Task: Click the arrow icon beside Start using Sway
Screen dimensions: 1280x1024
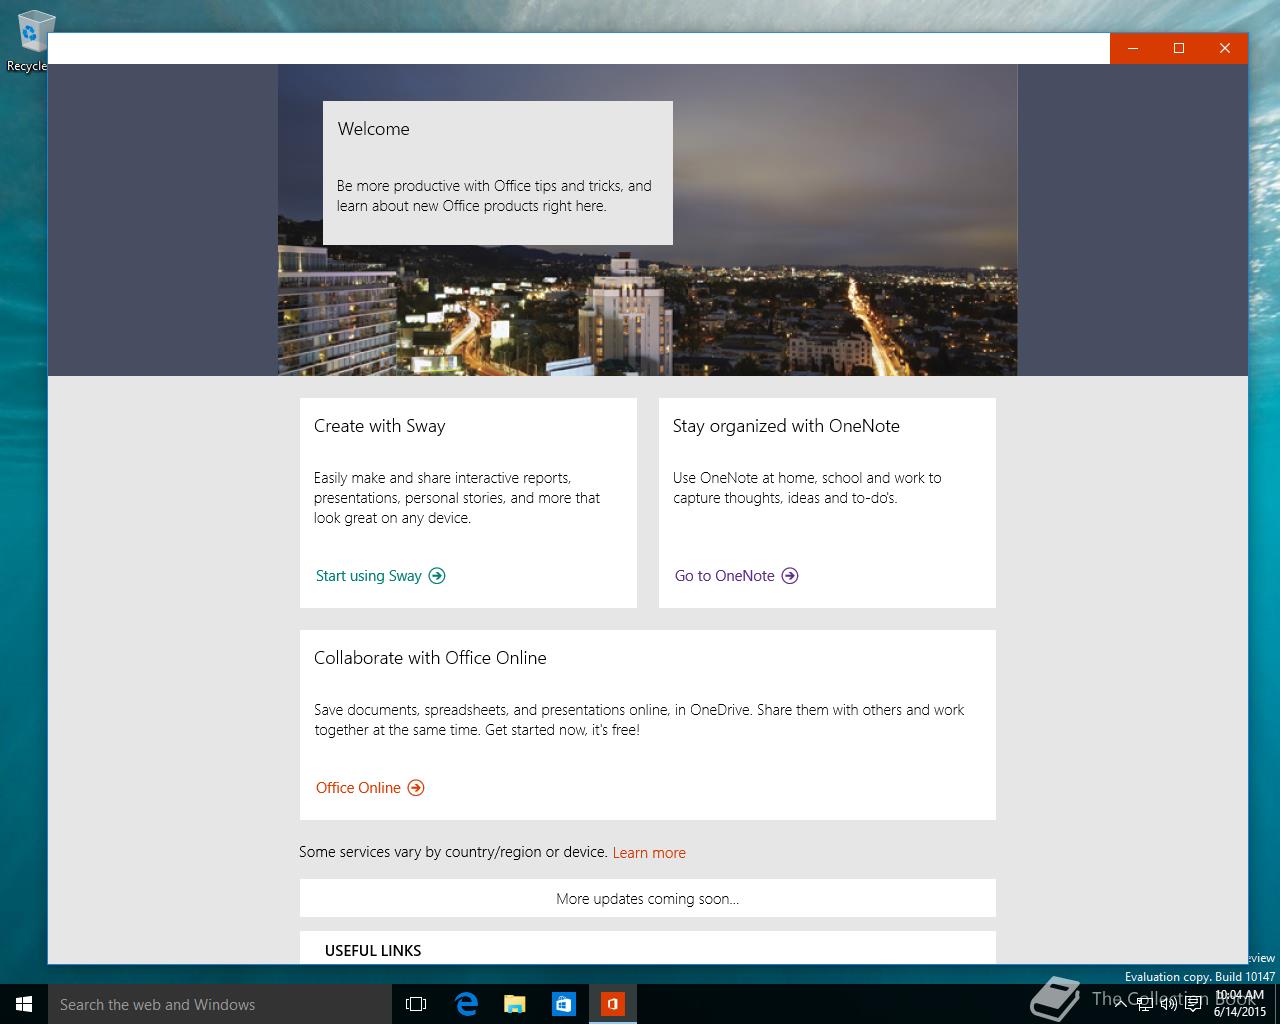Action: coord(437,575)
